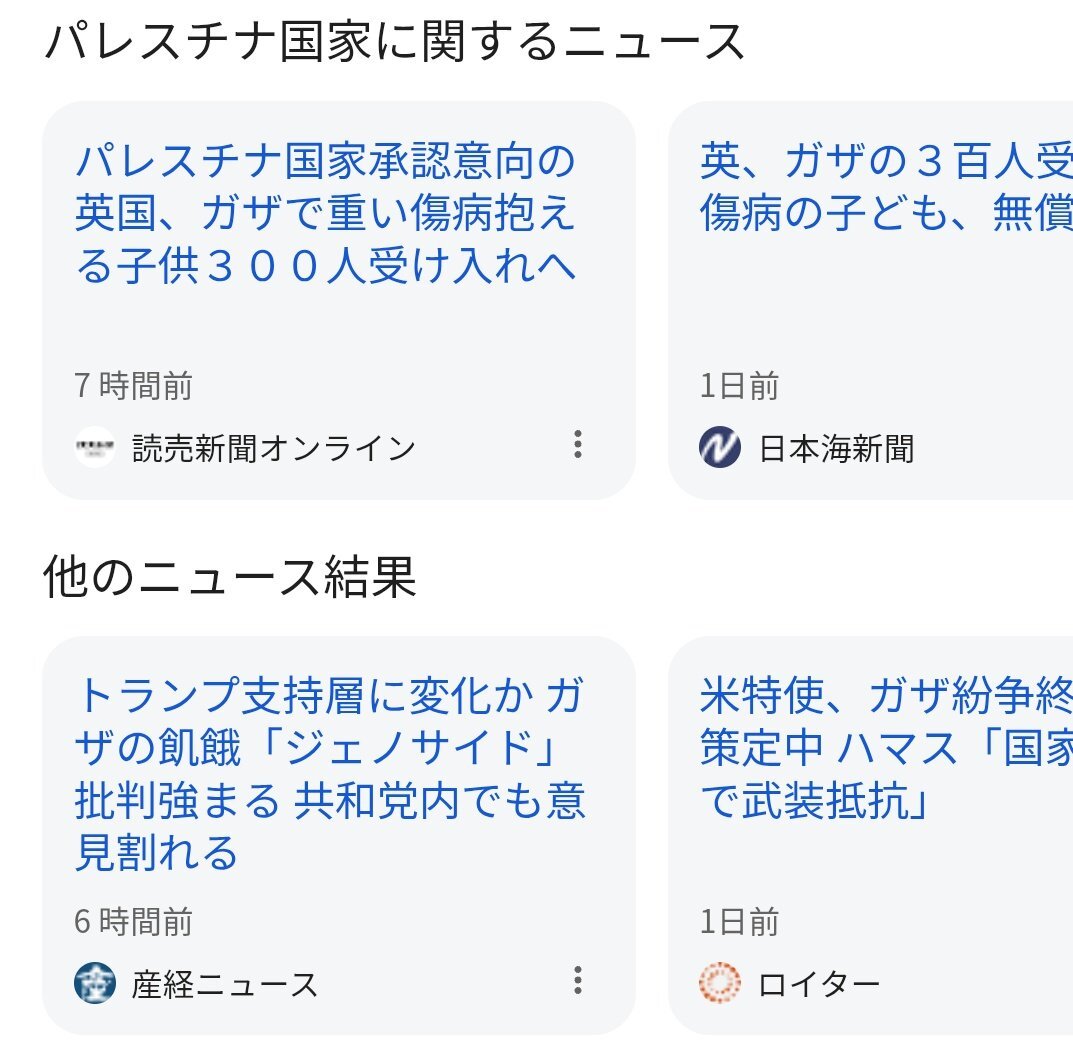Click the 産経ニュース source name text
This screenshot has width=1073, height=1042.
coord(224,985)
